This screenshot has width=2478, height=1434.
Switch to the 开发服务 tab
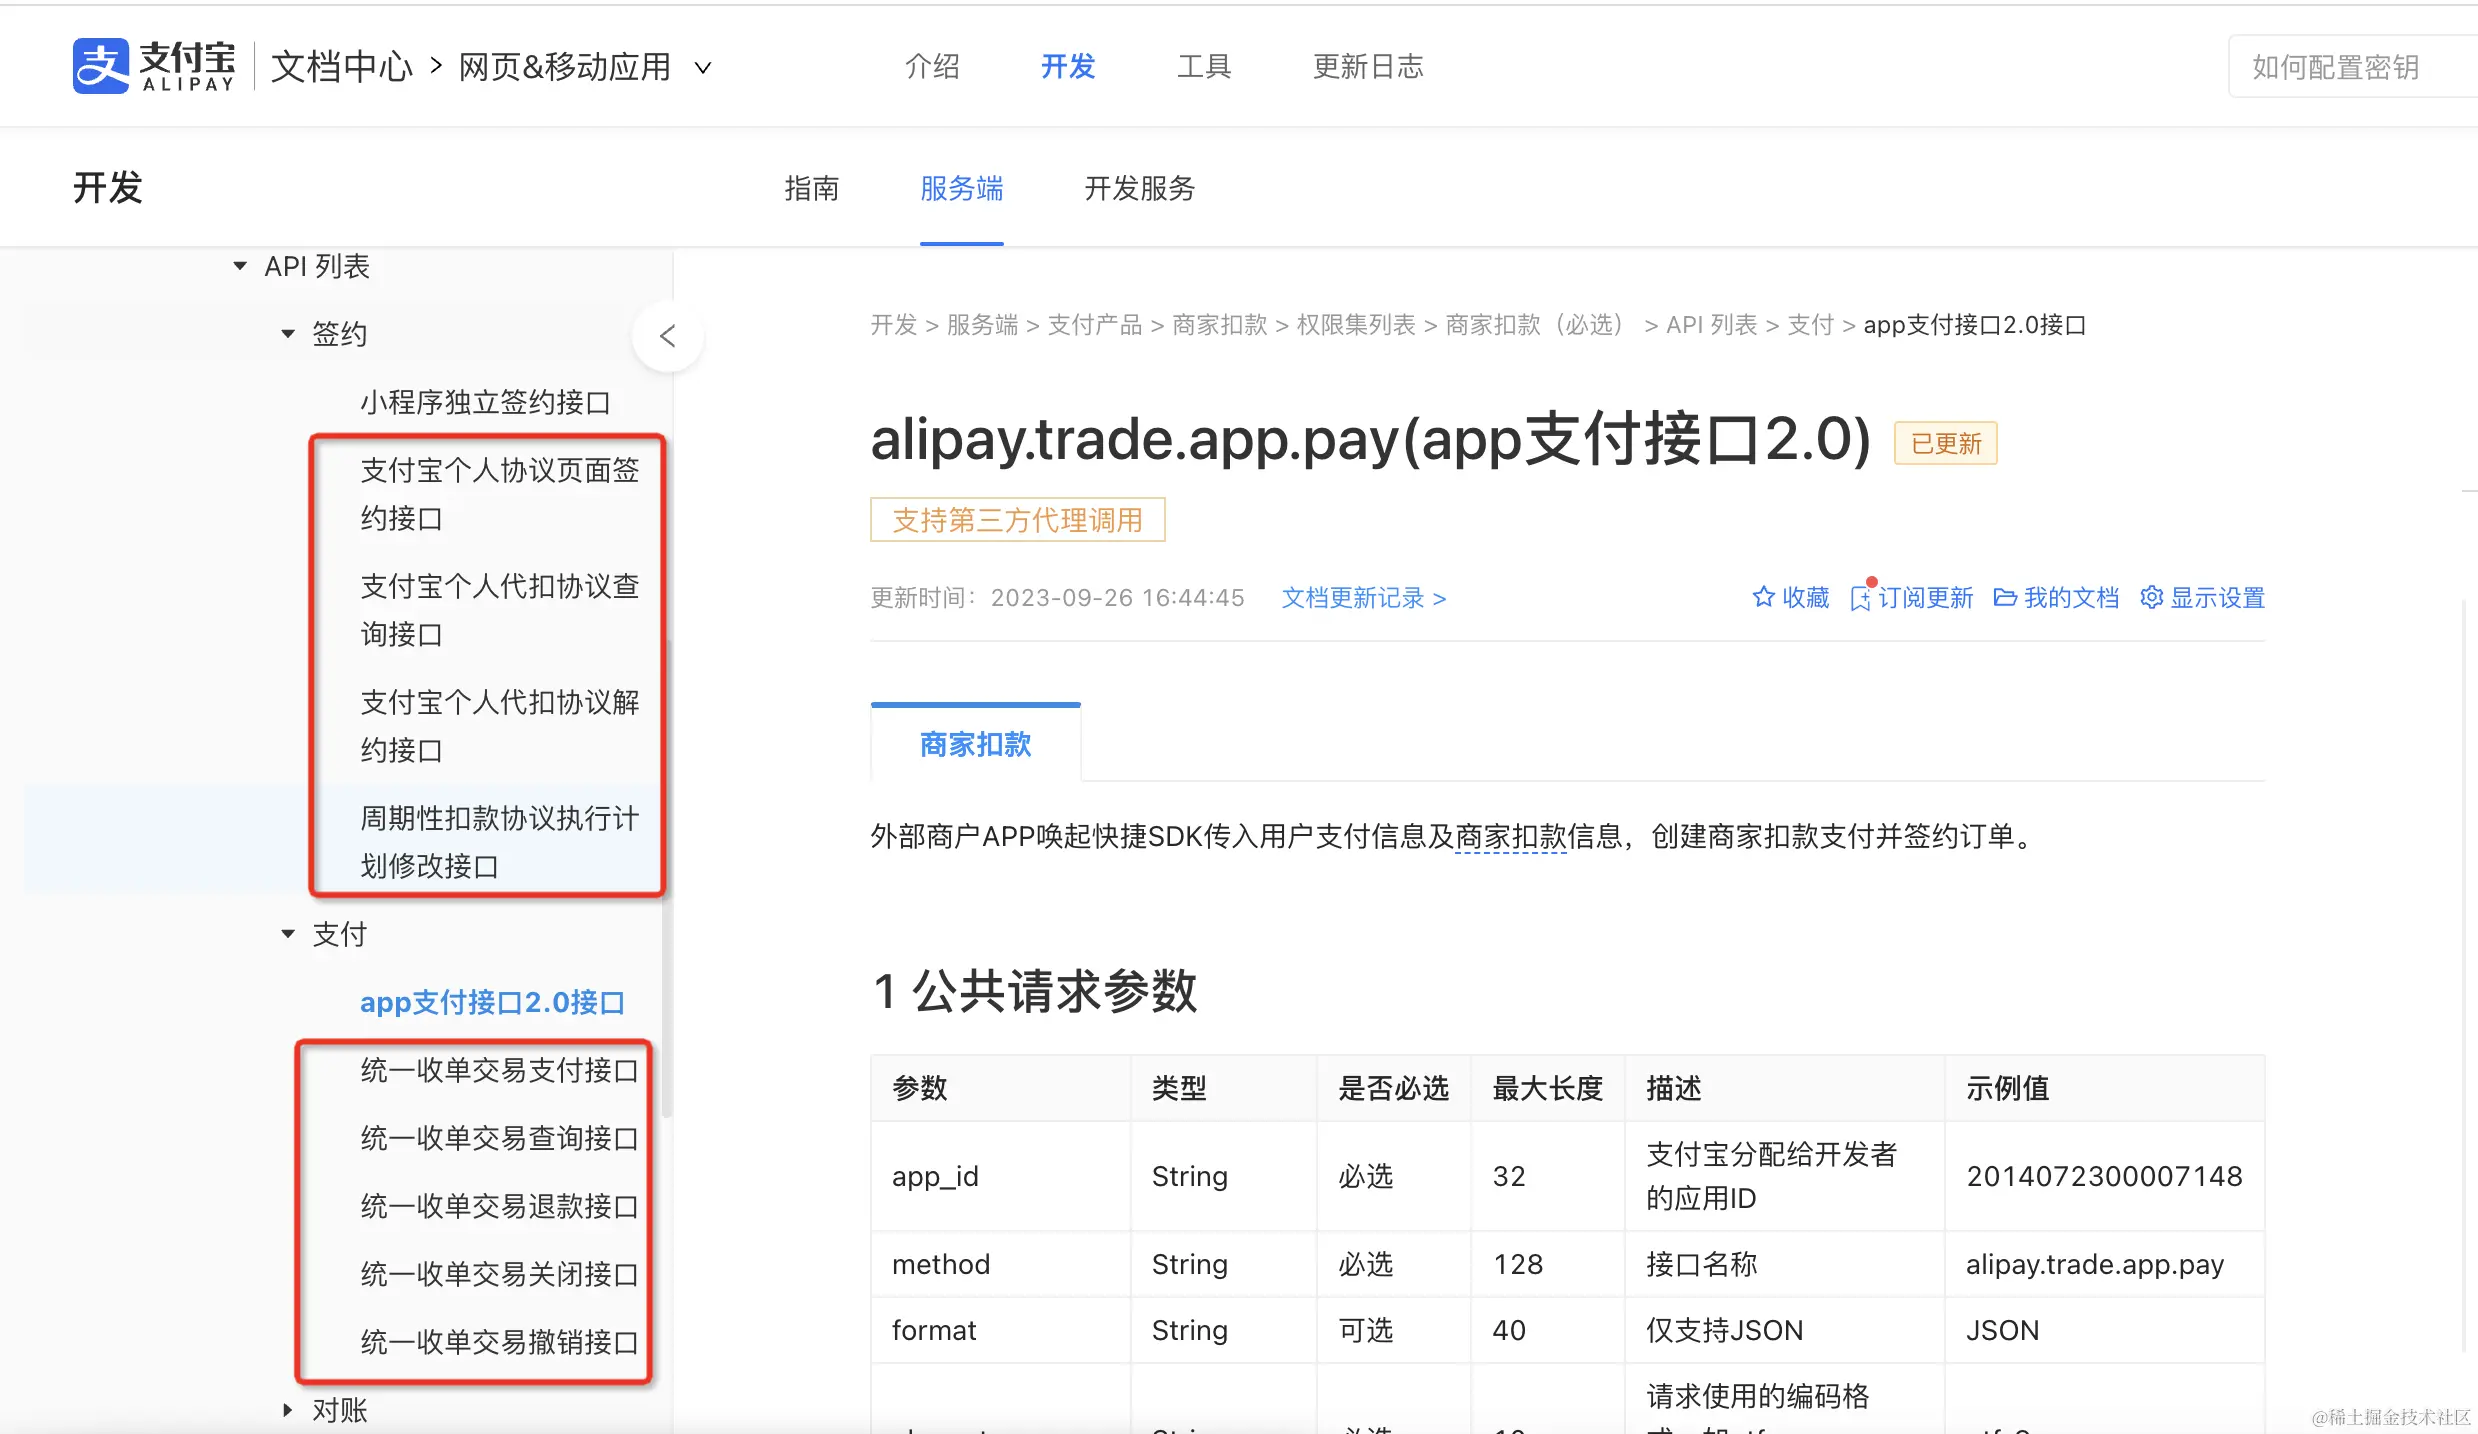tap(1140, 188)
